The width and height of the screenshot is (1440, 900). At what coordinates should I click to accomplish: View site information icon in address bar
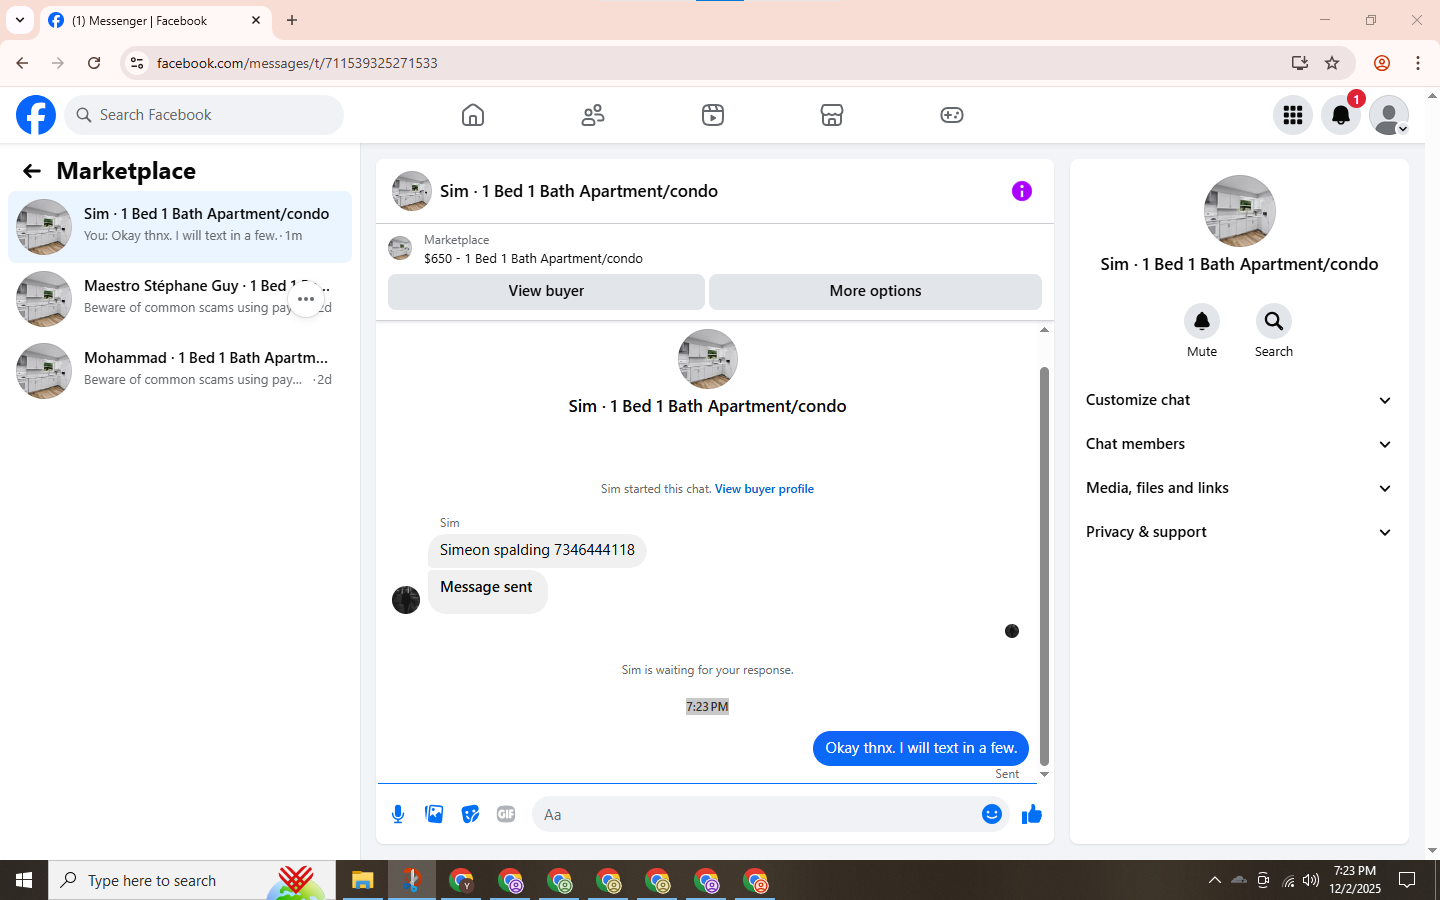[137, 63]
